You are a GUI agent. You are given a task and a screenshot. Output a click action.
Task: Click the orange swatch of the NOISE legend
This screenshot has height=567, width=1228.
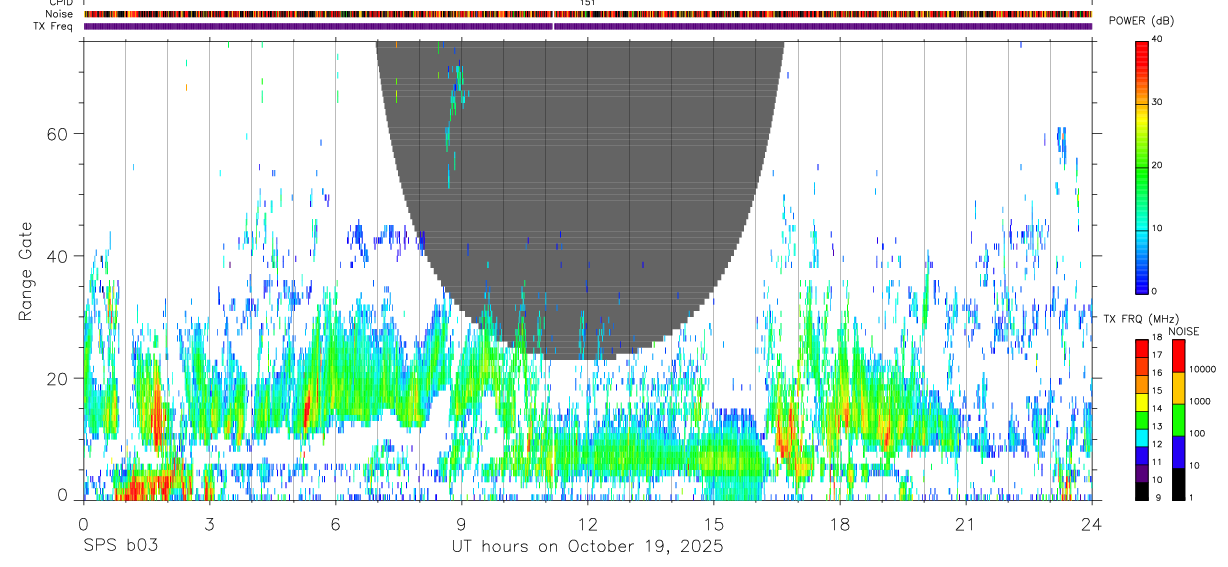pos(1178,388)
